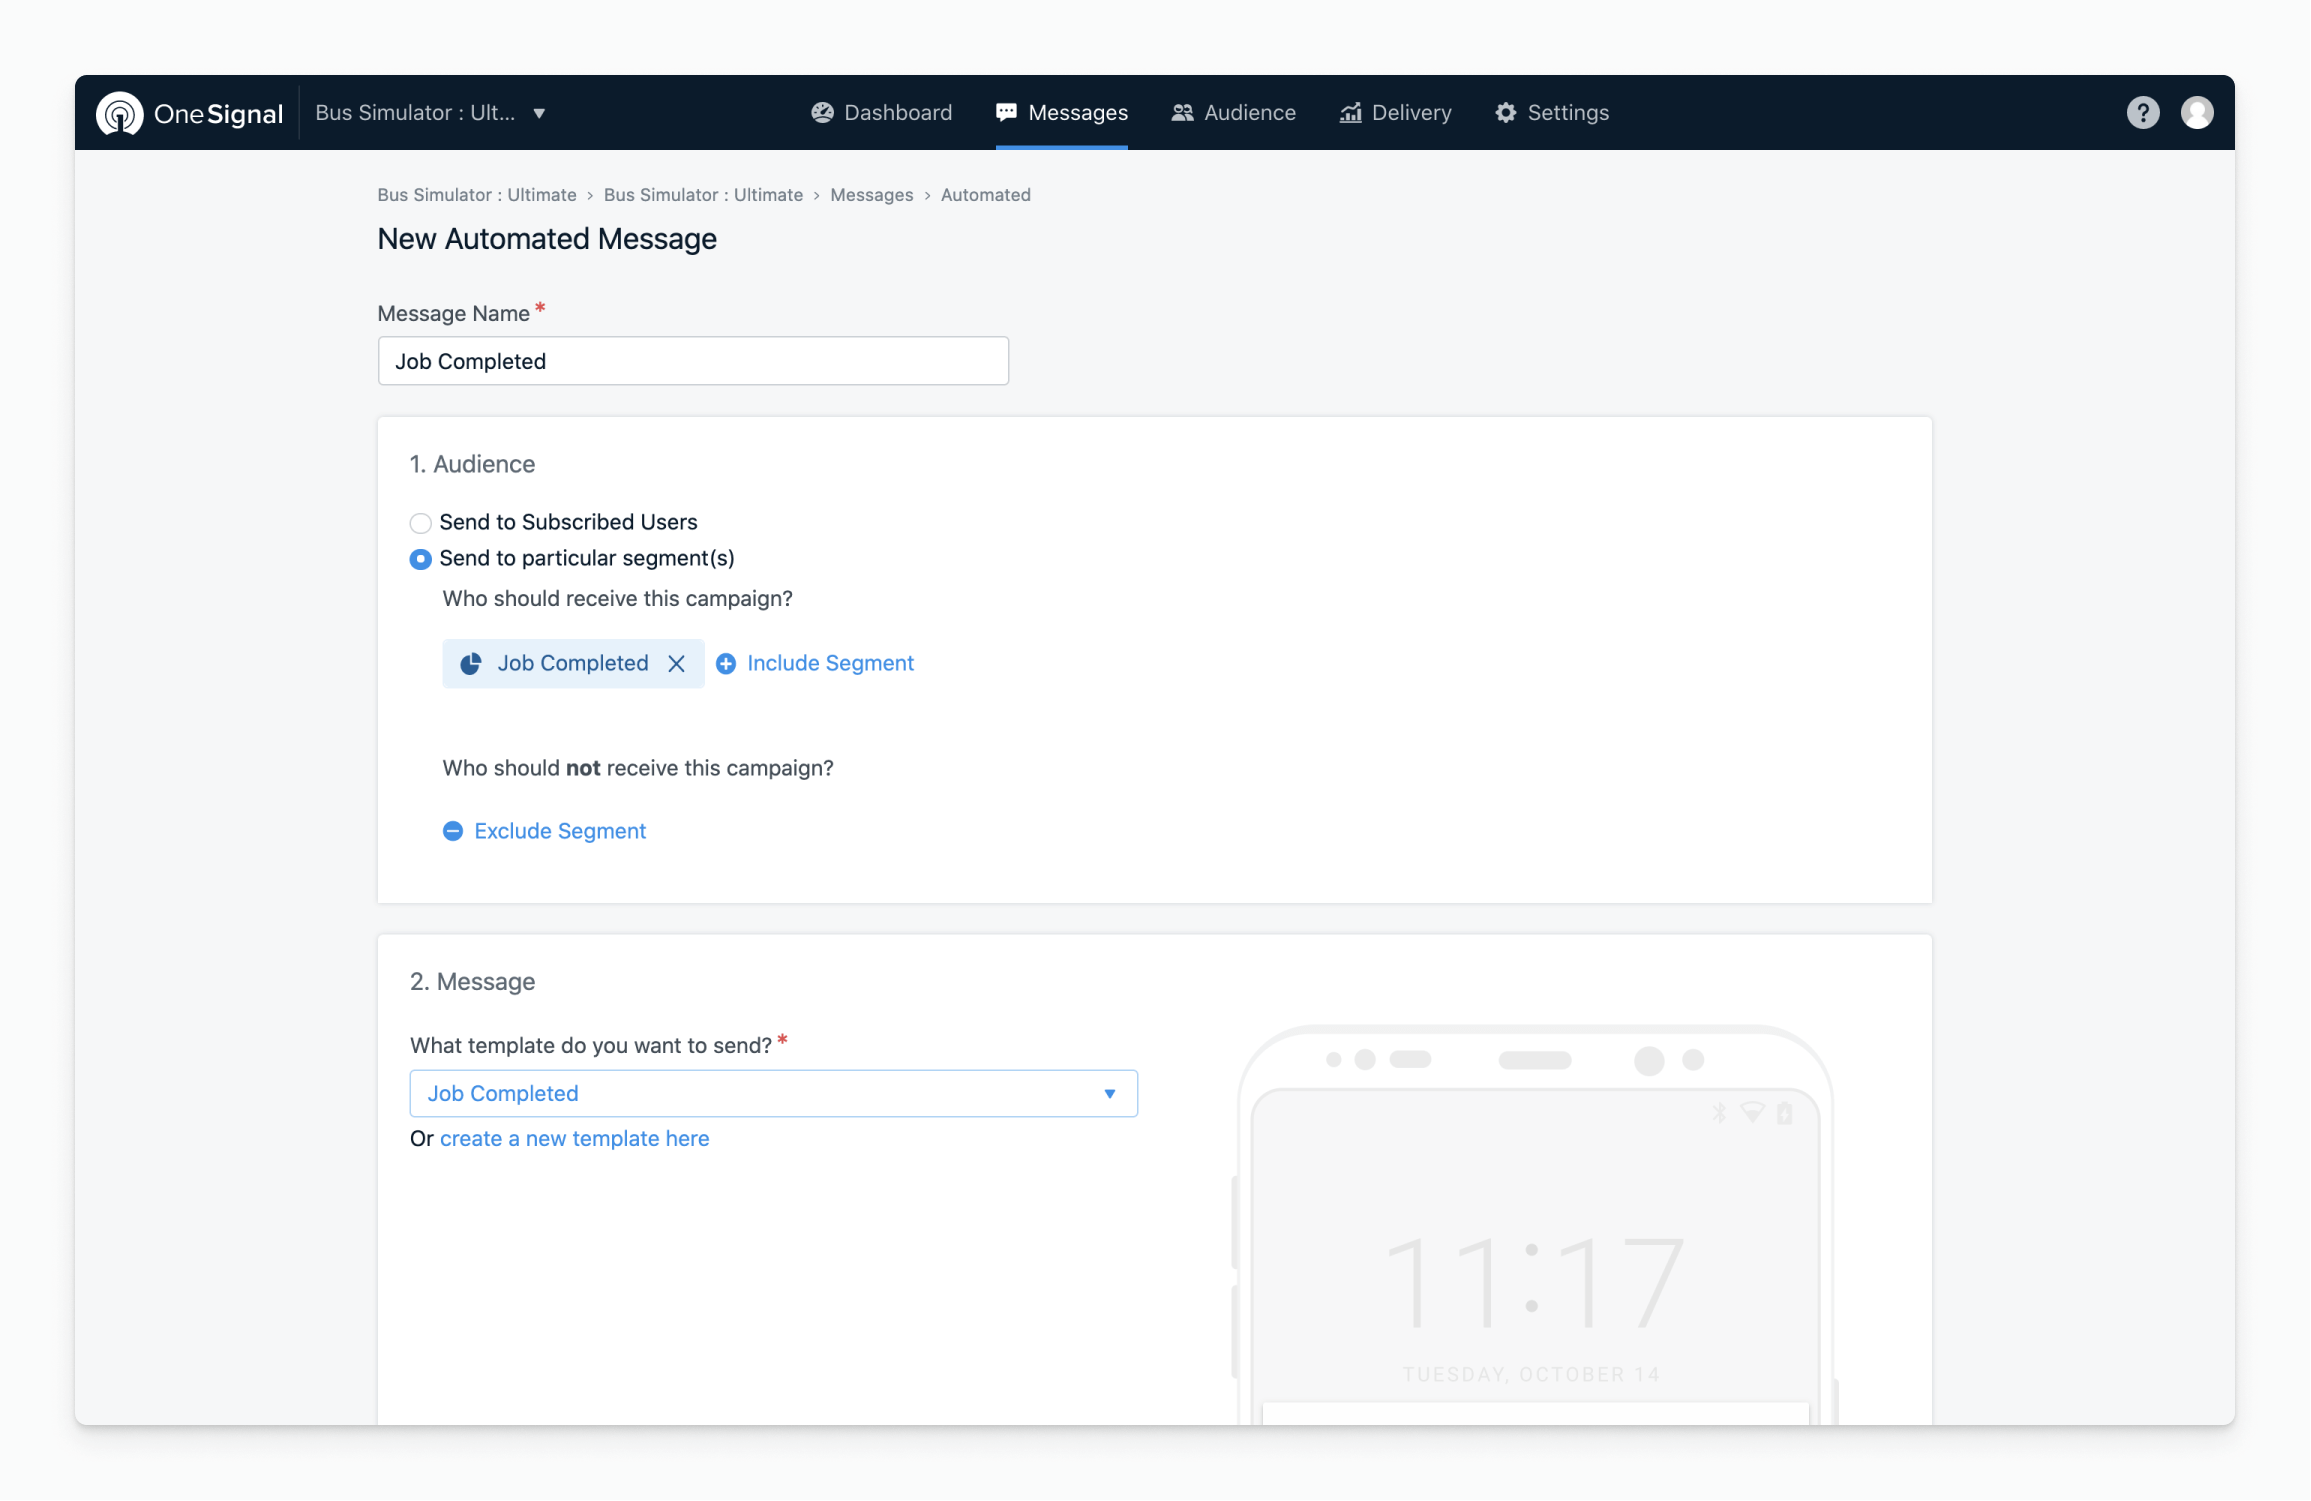The height and width of the screenshot is (1501, 2311).
Task: Click create a new template here
Action: [x=574, y=1138]
